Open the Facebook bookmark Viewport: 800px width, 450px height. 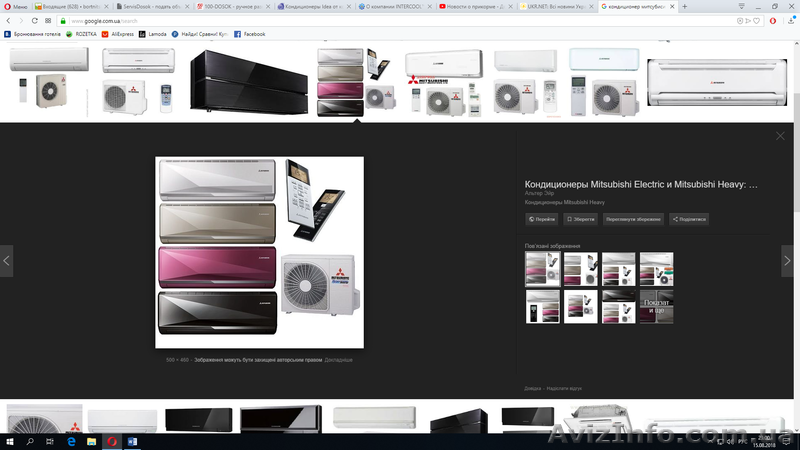(x=250, y=34)
